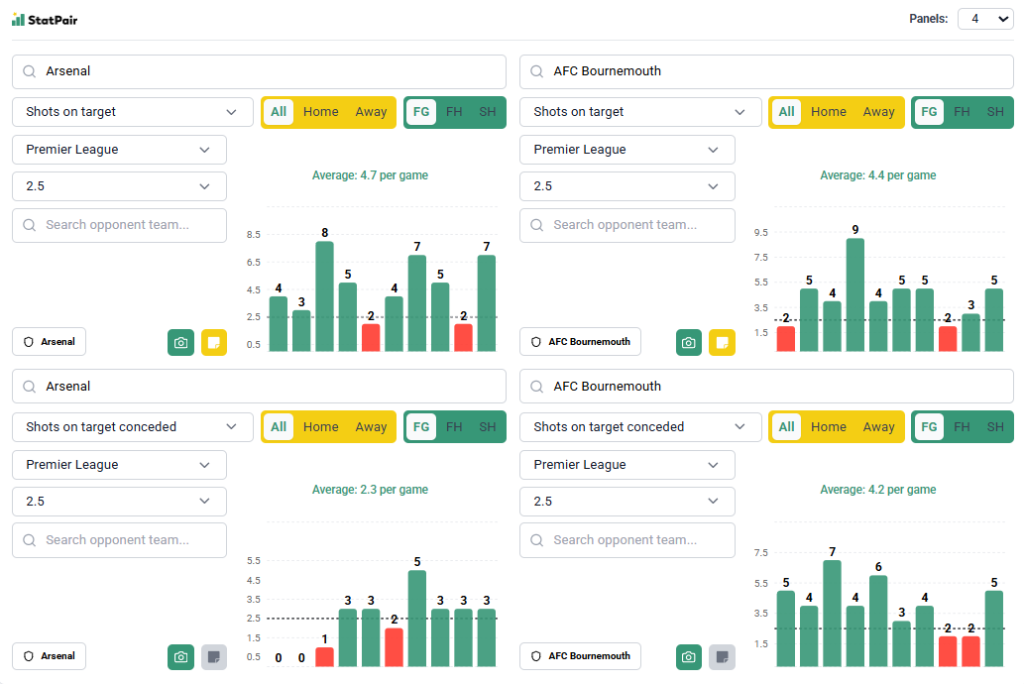Select FH tab in Bournemouth shots on target panel
The height and width of the screenshot is (684, 1024).
pos(962,112)
